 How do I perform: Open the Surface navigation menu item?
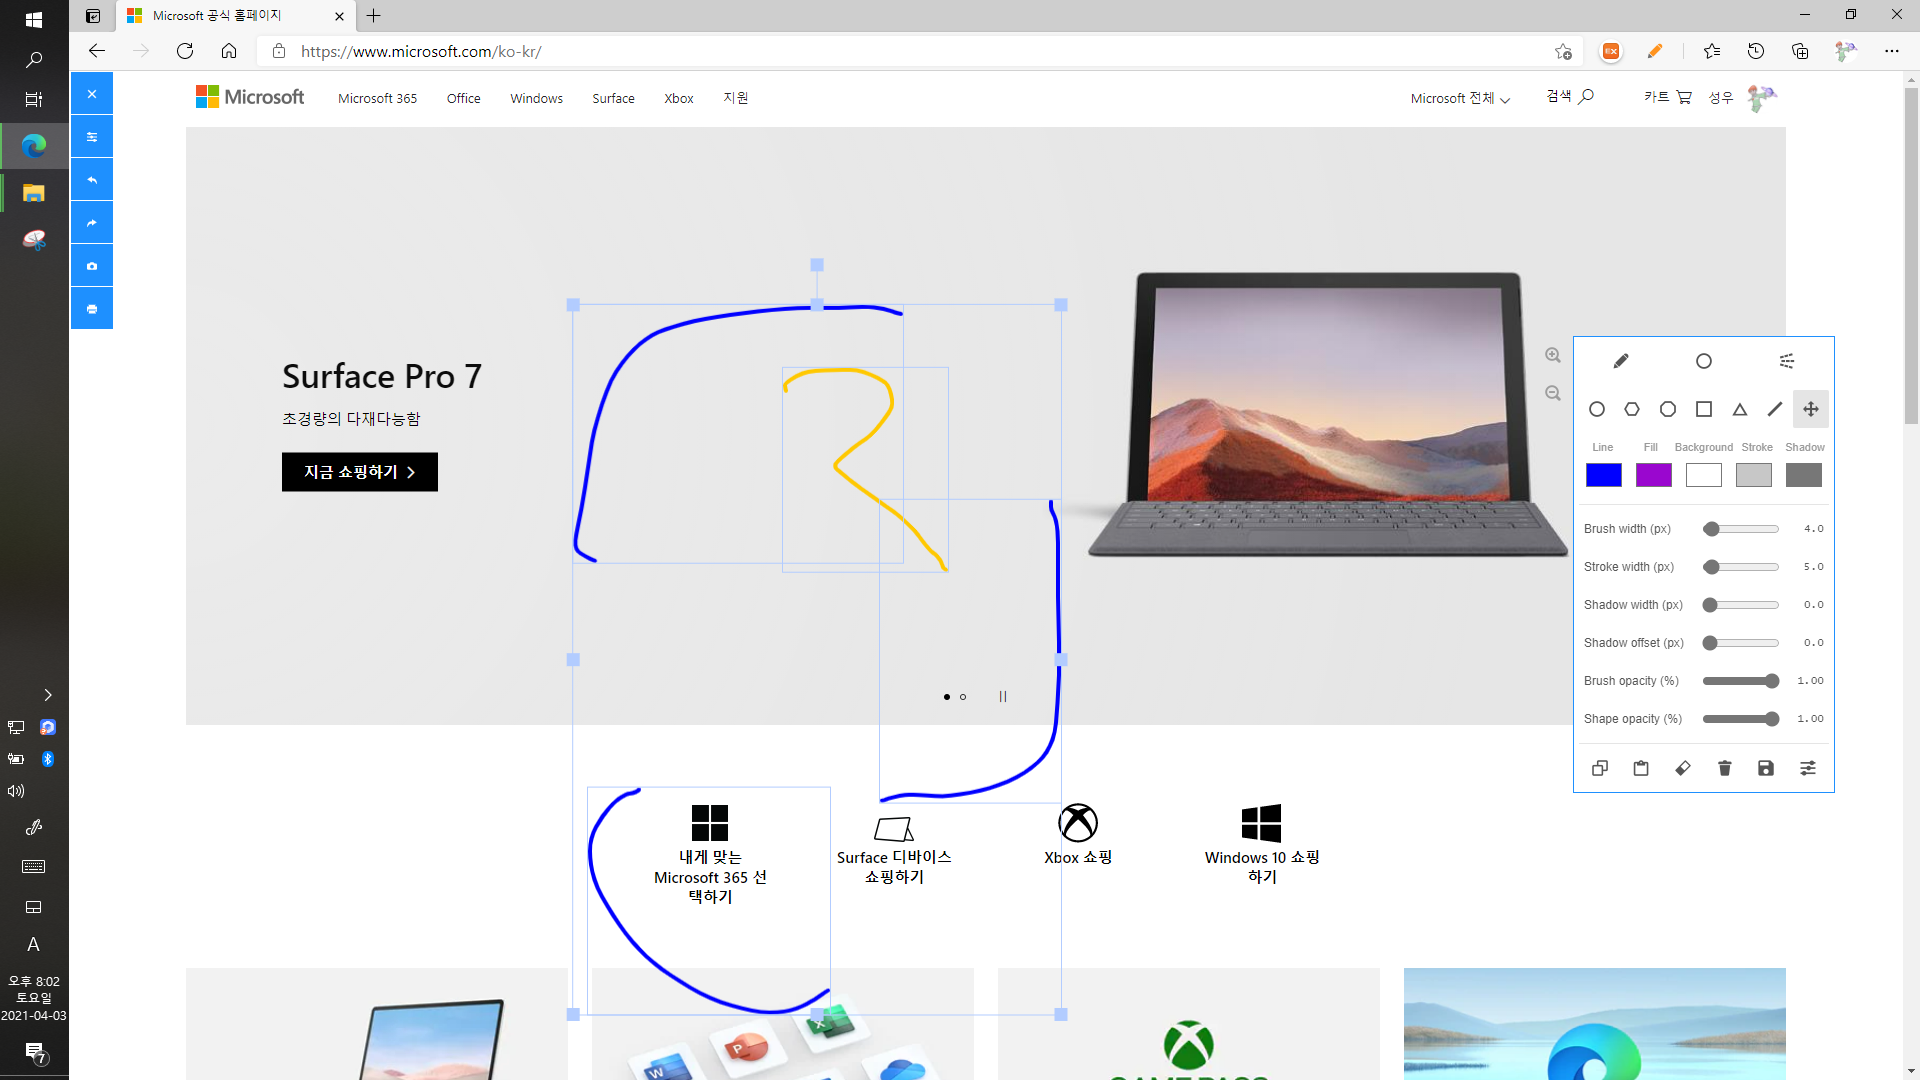pos(613,98)
